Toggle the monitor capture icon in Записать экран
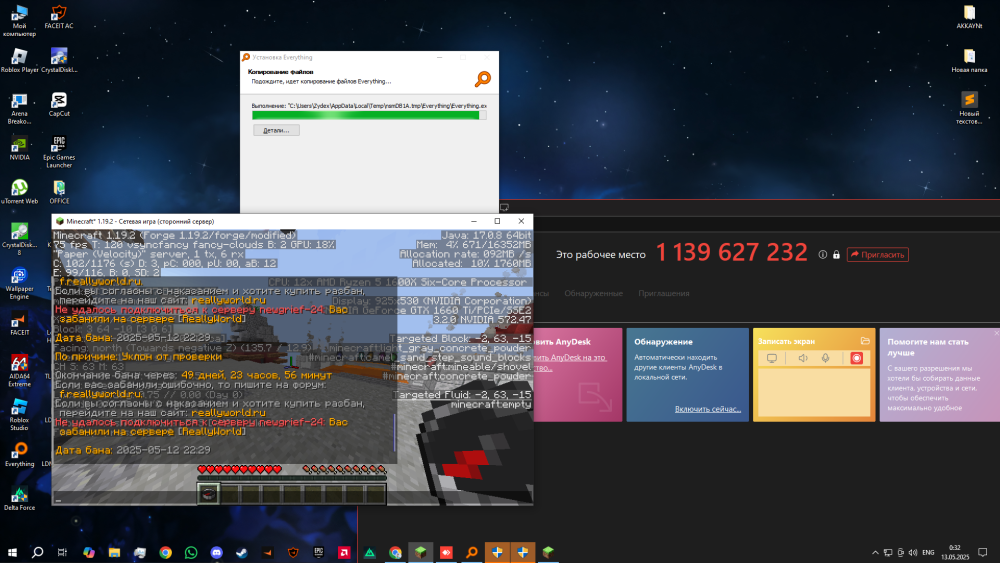This screenshot has height=563, width=1000. pos(772,358)
